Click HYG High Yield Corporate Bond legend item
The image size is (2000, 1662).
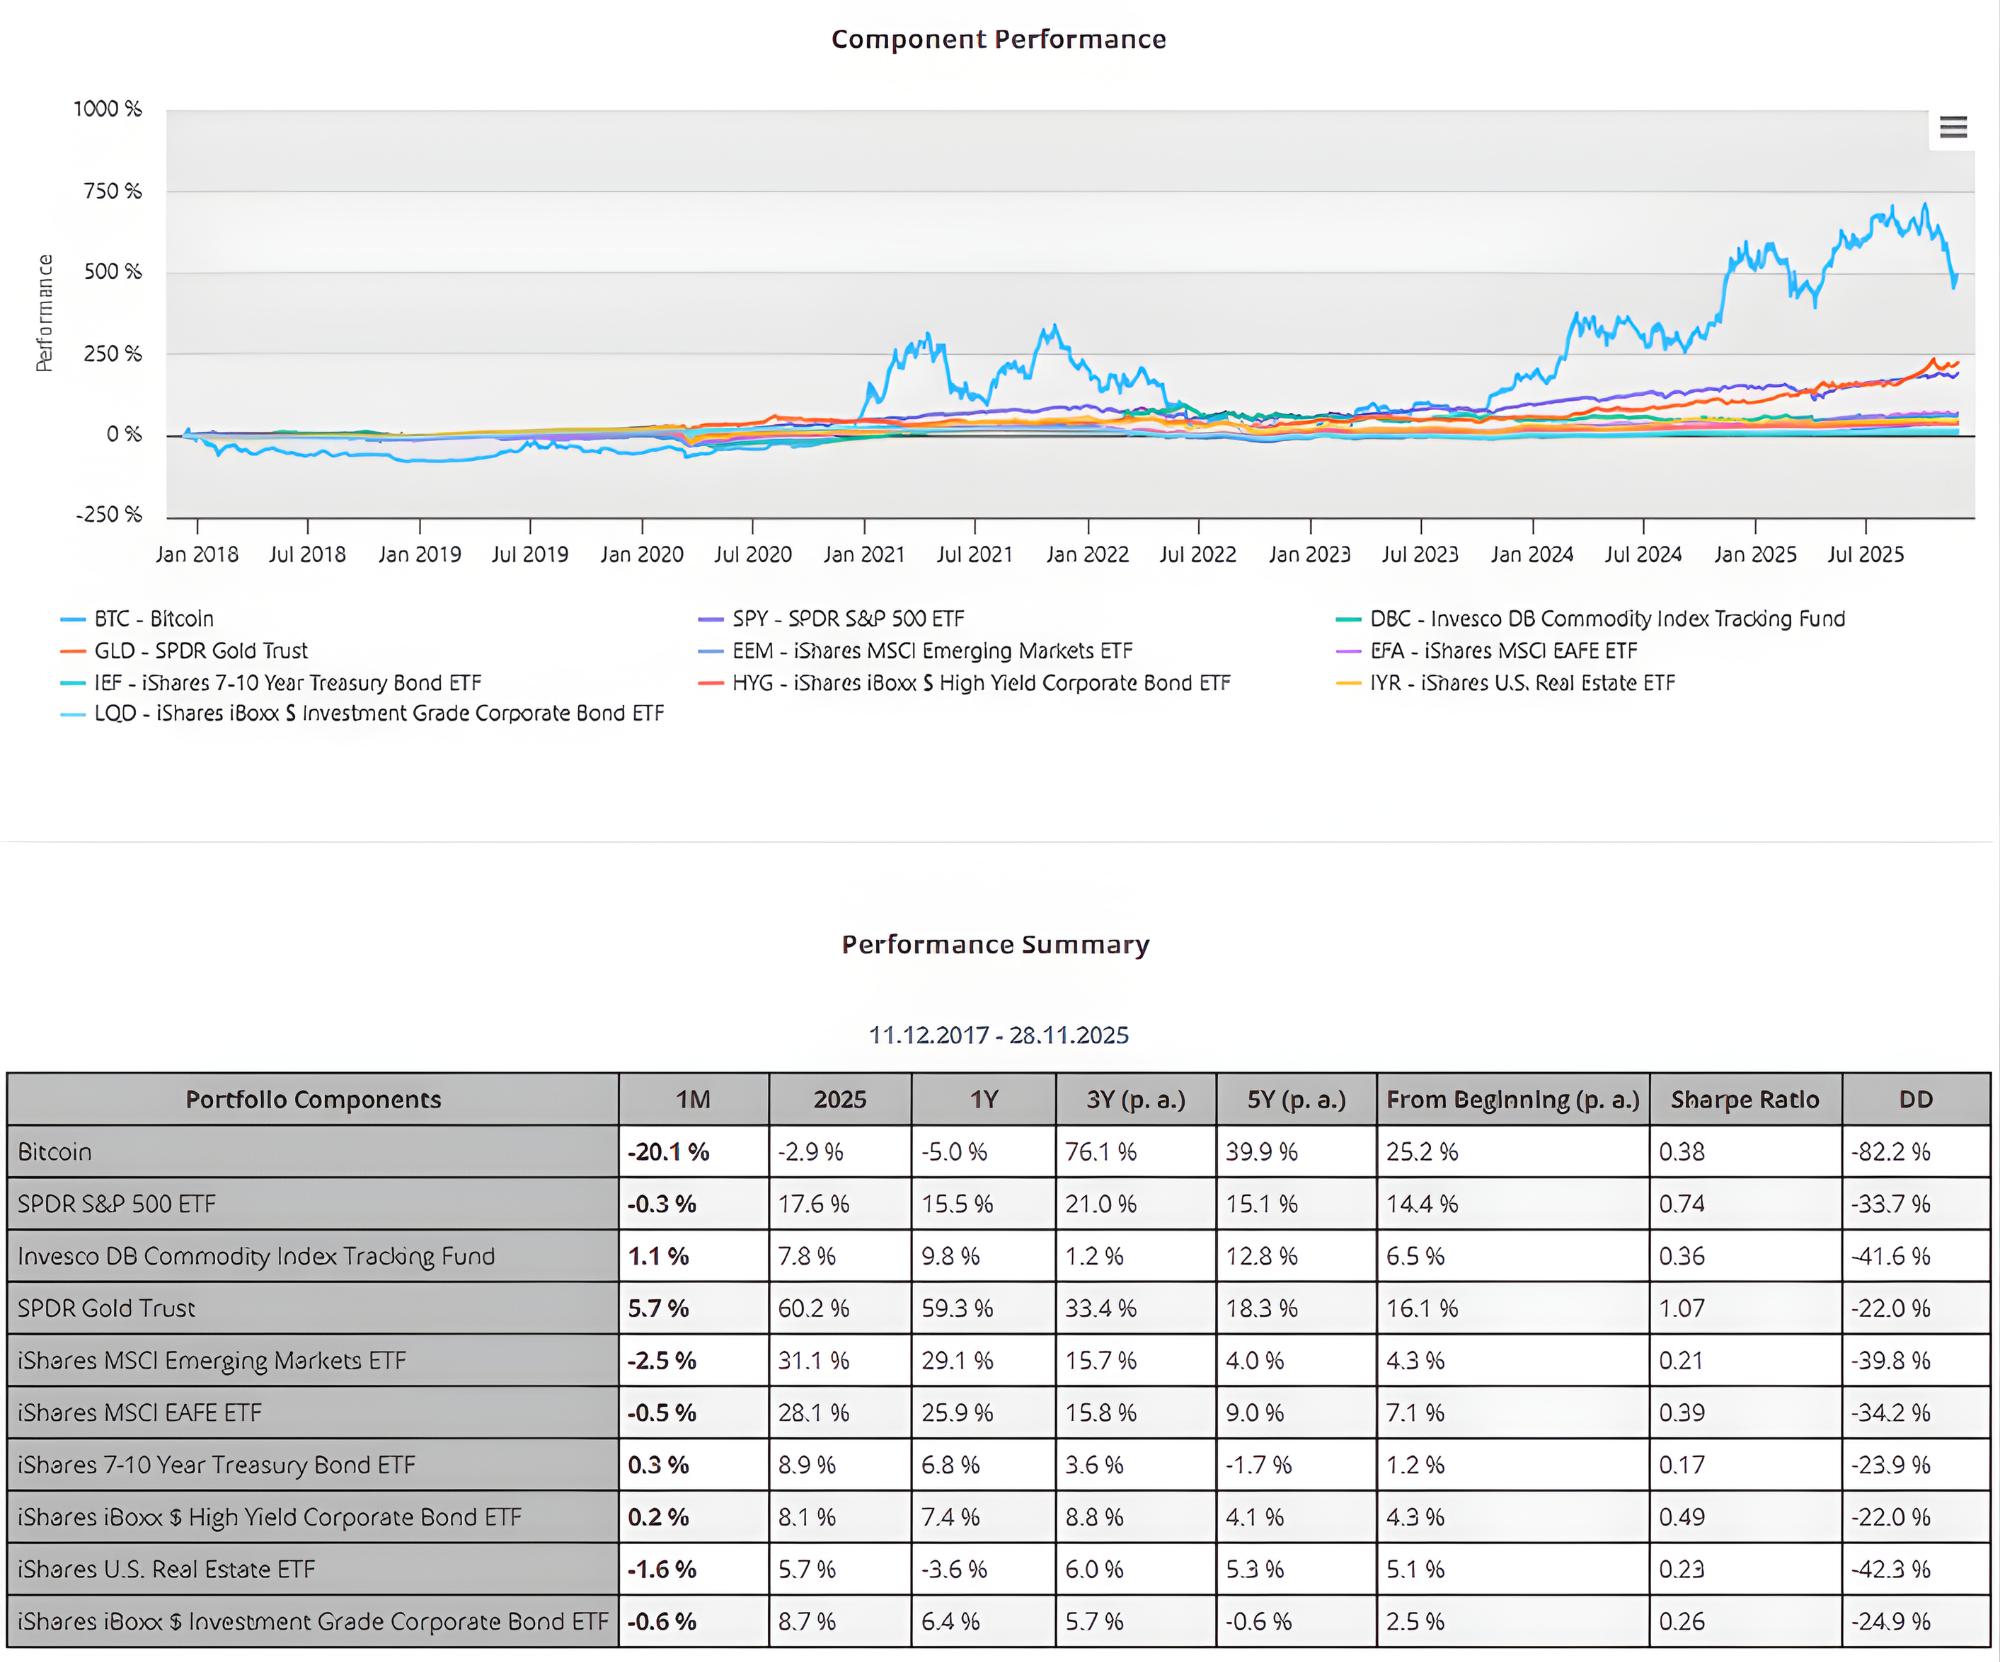[x=980, y=683]
